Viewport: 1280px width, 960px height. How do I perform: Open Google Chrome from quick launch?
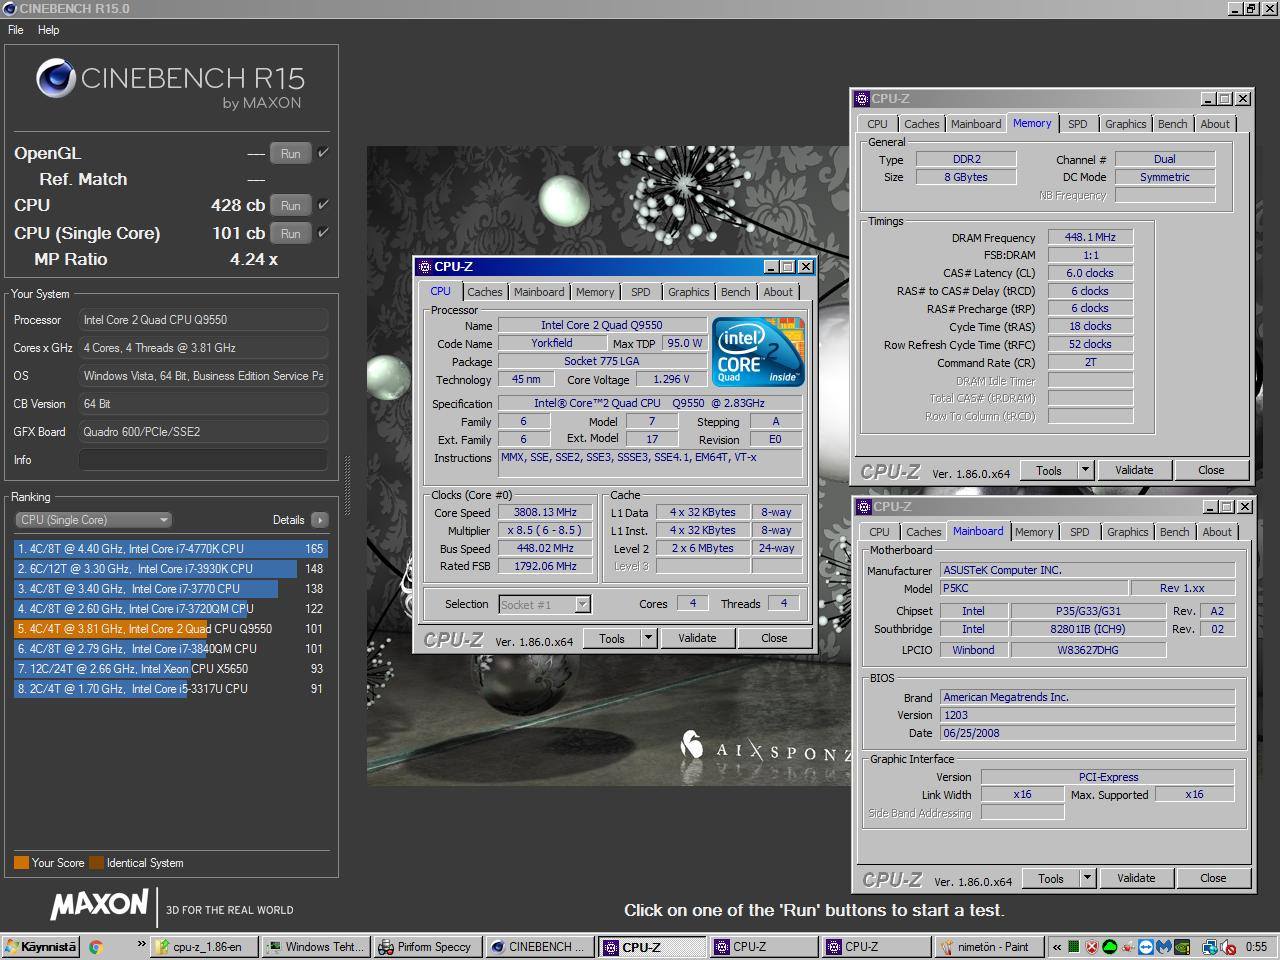96,947
